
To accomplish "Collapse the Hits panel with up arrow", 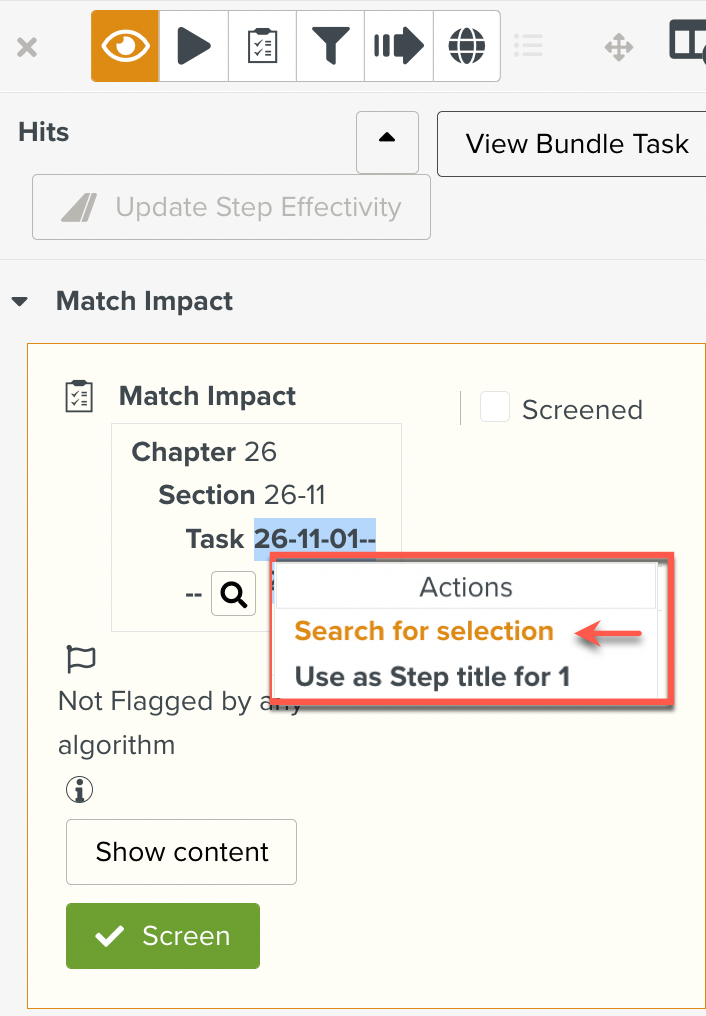I will [387, 142].
